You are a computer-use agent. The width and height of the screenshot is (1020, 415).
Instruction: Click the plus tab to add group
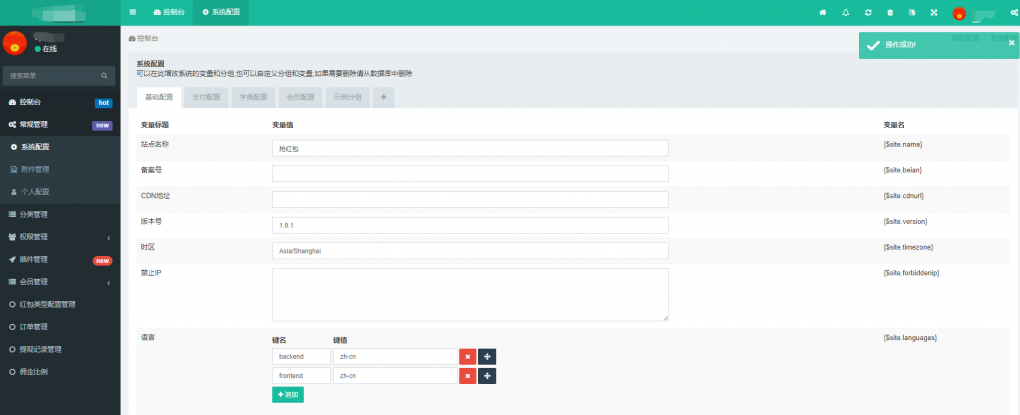(x=384, y=97)
